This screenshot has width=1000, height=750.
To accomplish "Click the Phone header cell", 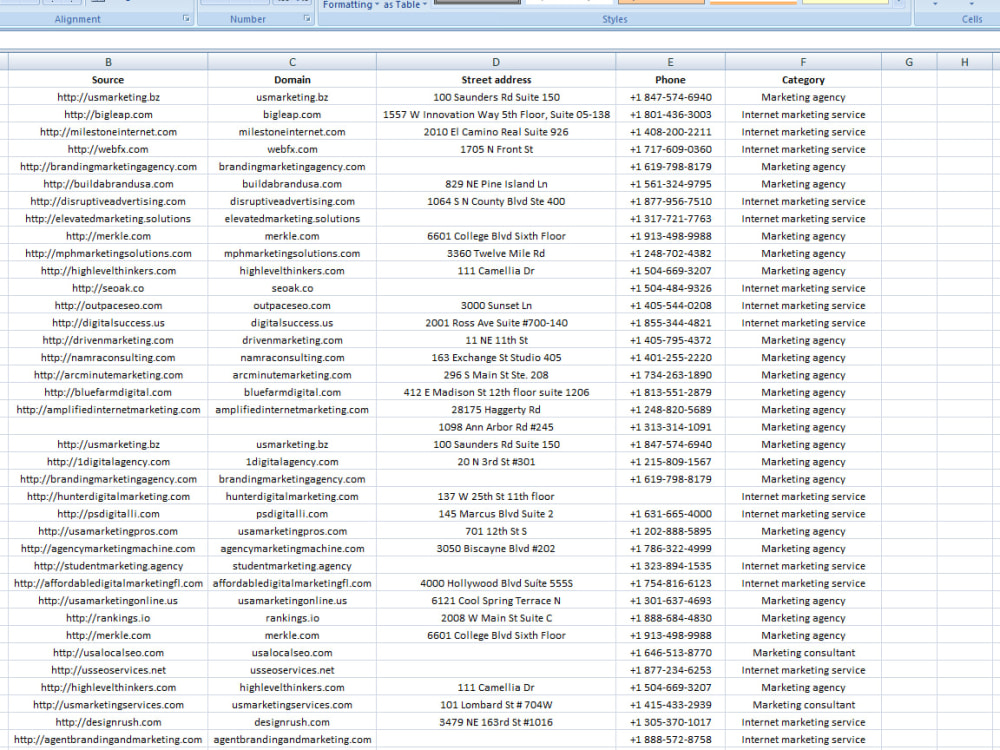I will tap(670, 80).
